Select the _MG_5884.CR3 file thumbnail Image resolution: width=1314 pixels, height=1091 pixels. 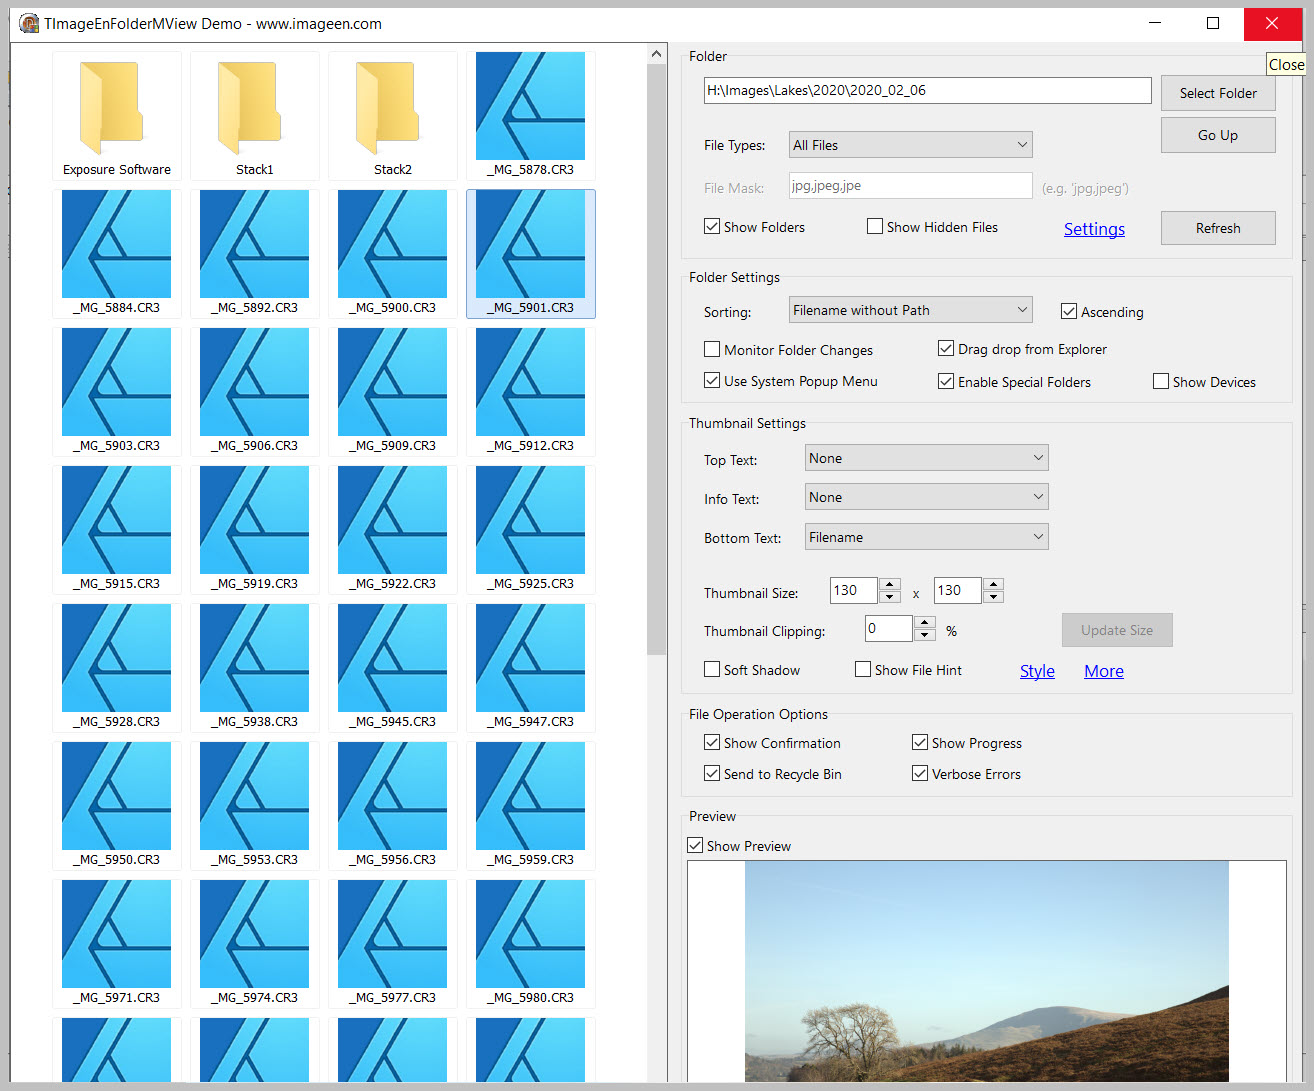pyautogui.click(x=117, y=254)
